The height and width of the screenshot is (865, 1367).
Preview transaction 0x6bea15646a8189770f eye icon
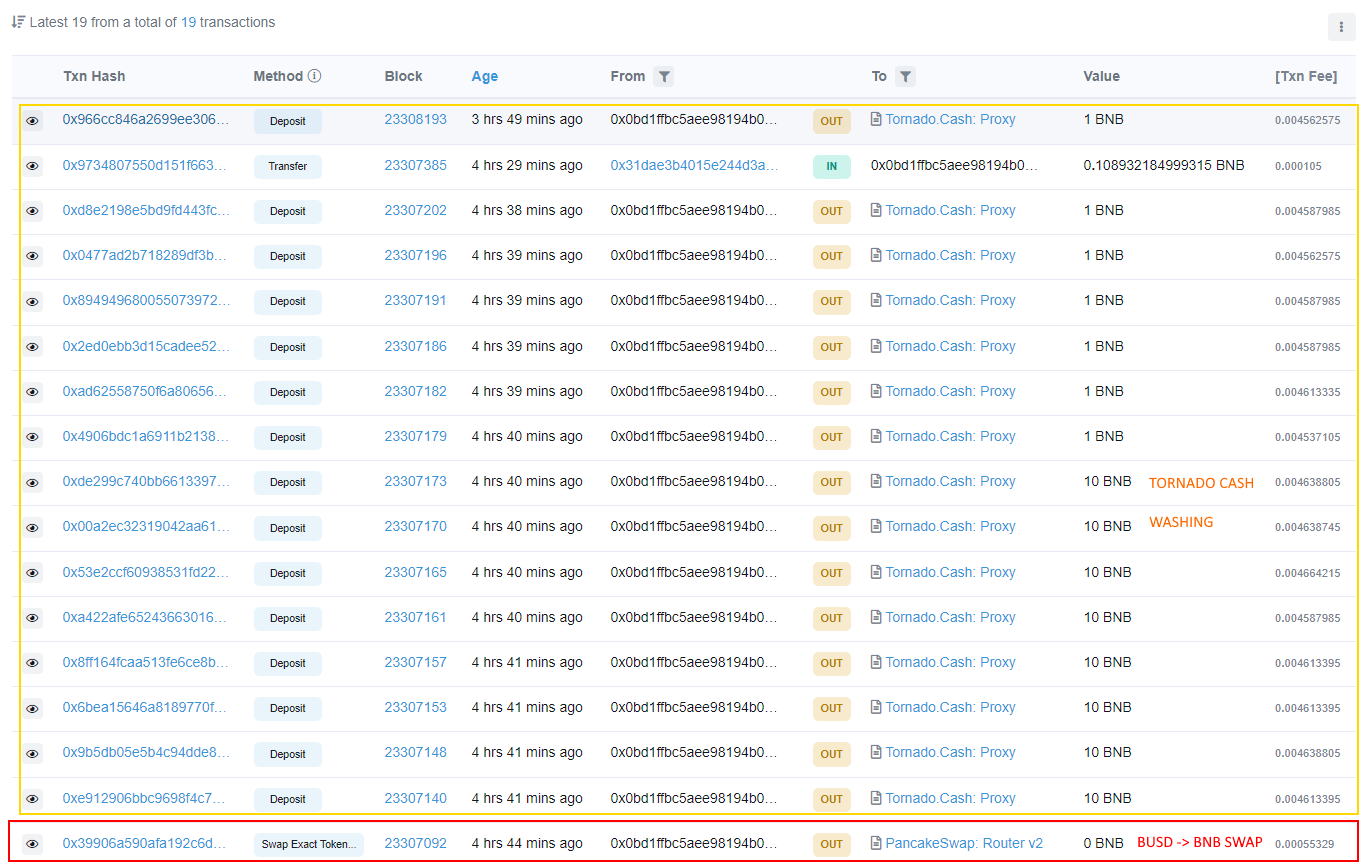click(33, 708)
